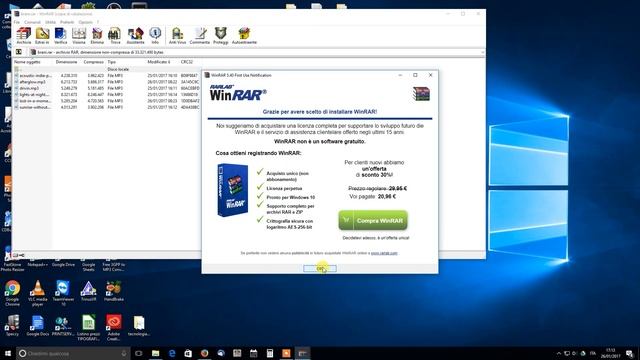Image resolution: width=640 pixels, height=360 pixels.
Task: Click the Elimina (Delete) toolbar icon
Action: pos(97,36)
